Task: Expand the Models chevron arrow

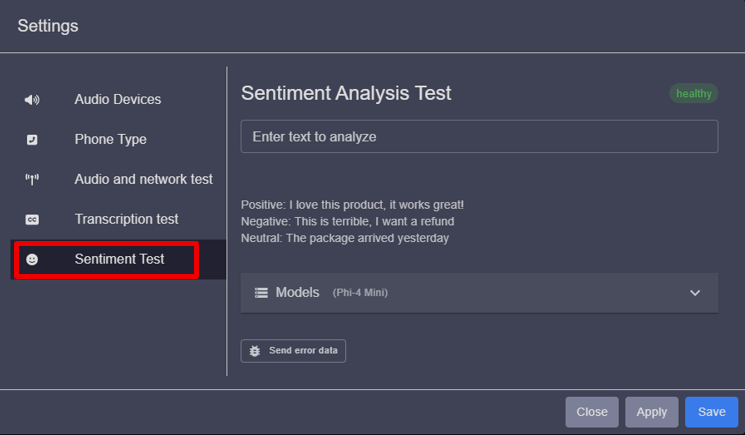Action: click(x=696, y=293)
